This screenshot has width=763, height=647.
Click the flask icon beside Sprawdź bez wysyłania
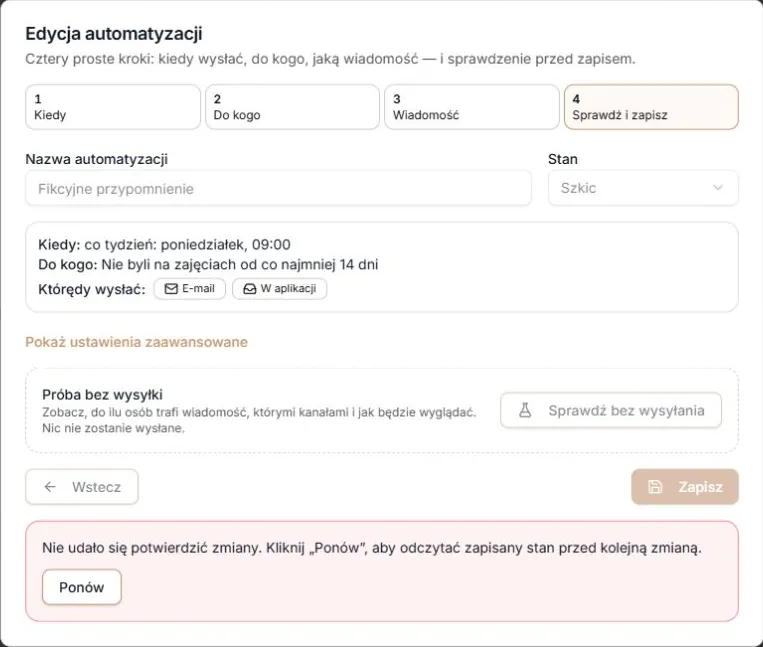pos(525,411)
